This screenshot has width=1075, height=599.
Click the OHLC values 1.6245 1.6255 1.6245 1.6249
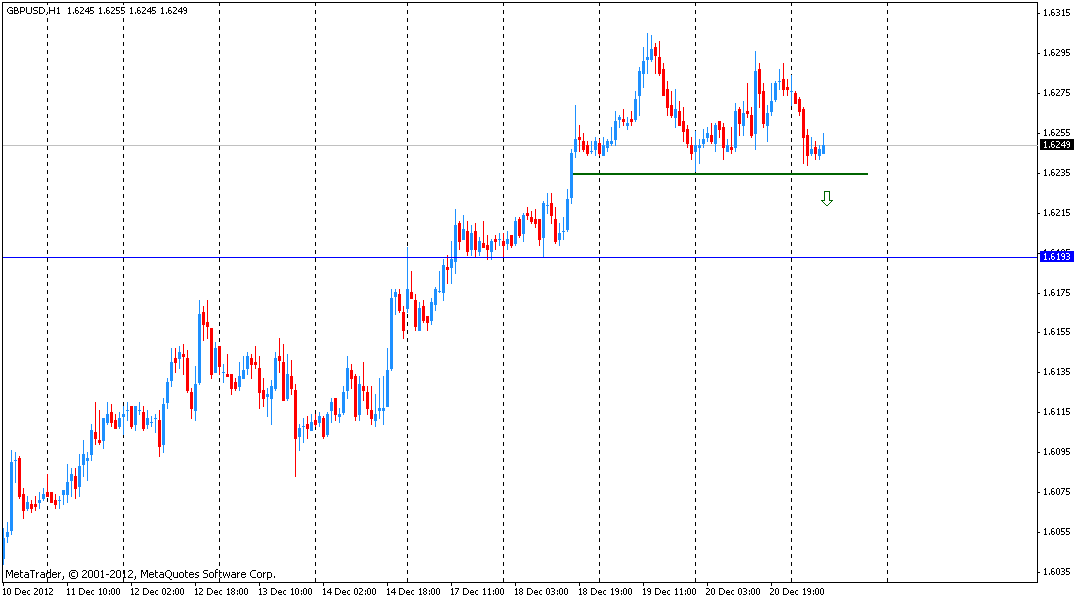(128, 11)
